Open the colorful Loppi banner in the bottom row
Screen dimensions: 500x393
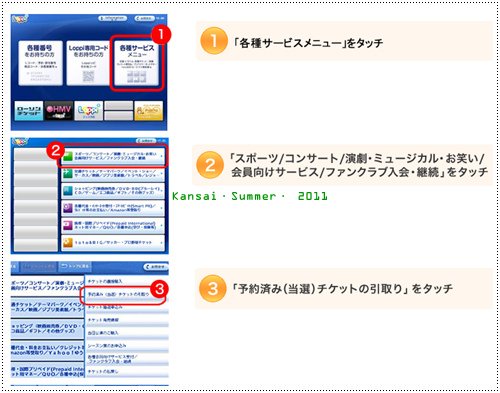[x=88, y=111]
